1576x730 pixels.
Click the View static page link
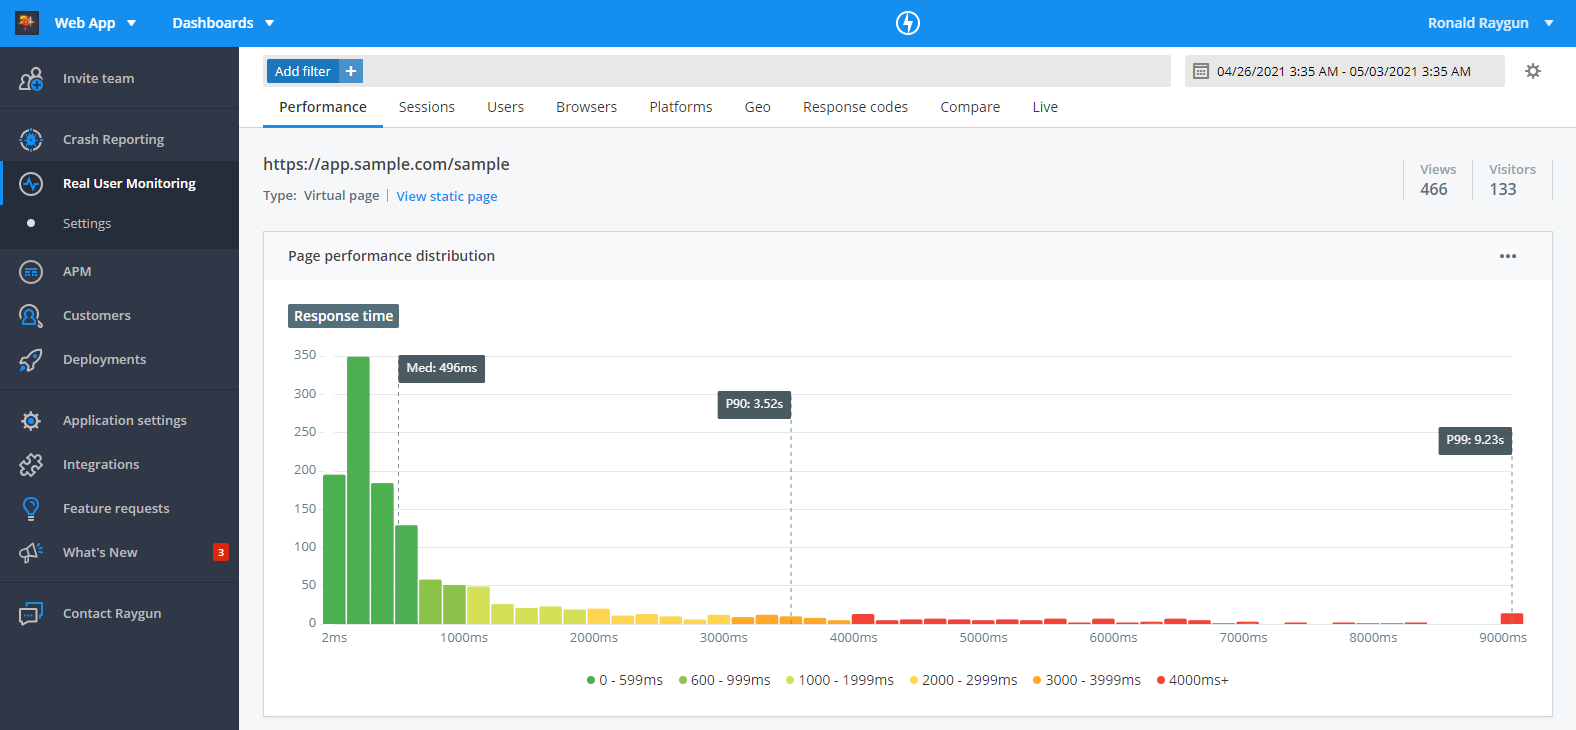pyautogui.click(x=447, y=196)
